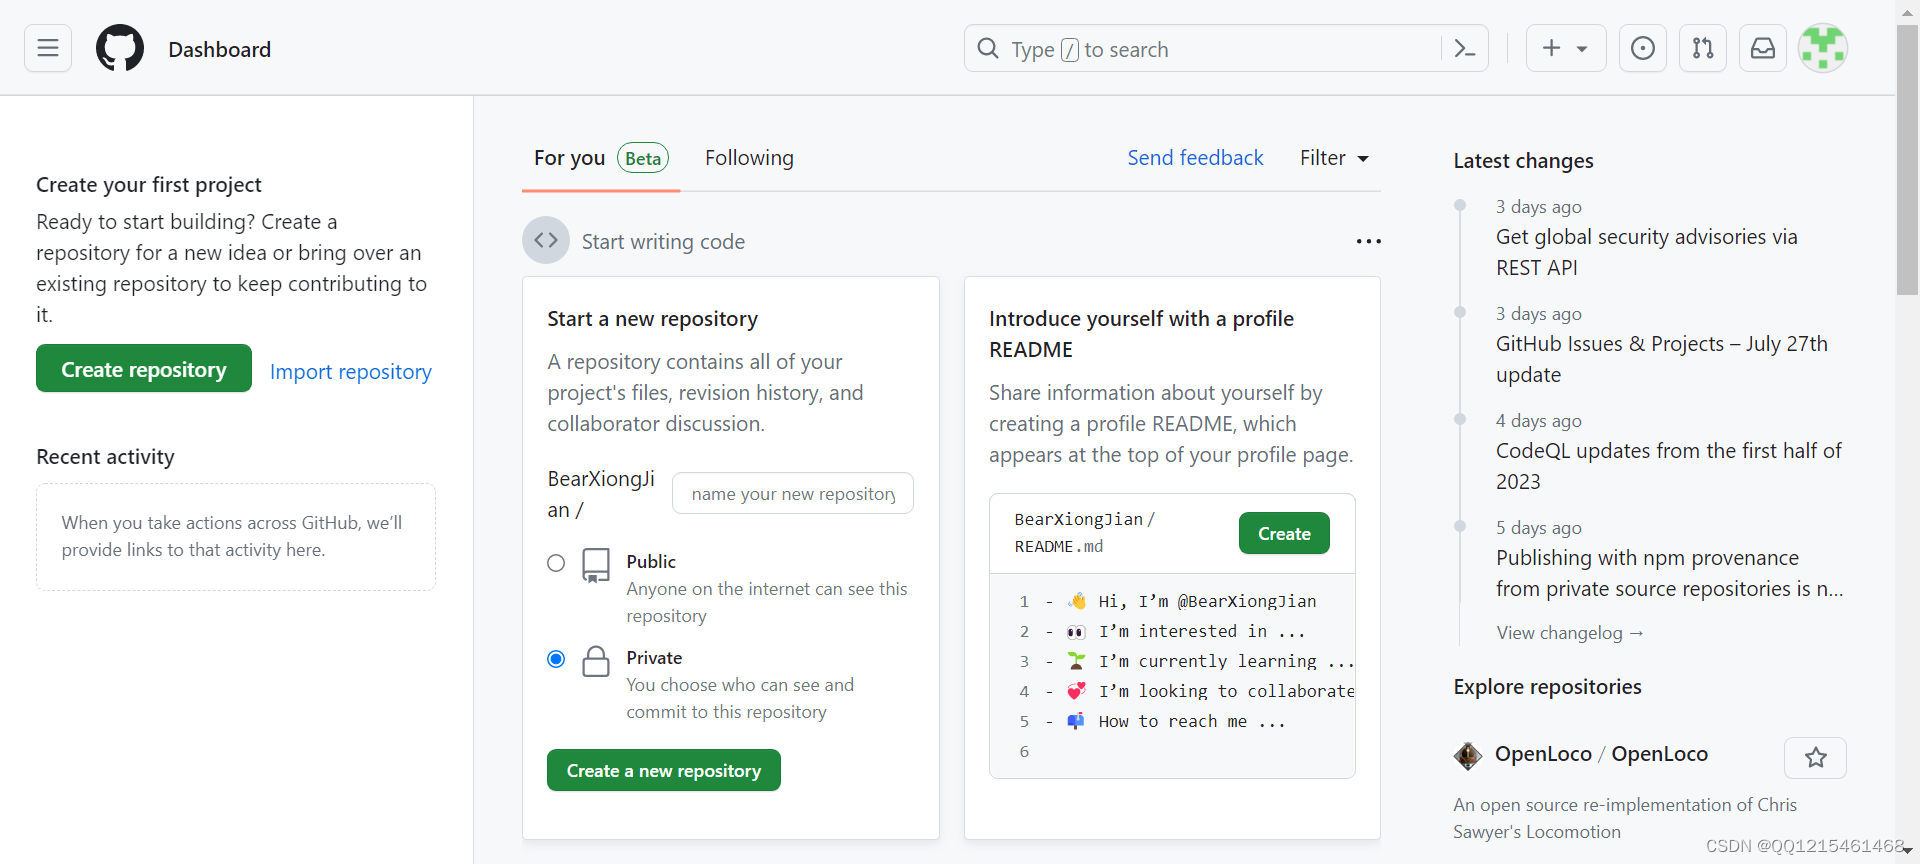Viewport: 1920px width, 864px height.
Task: Expand the create new dropdown arrow
Action: [x=1582, y=49]
